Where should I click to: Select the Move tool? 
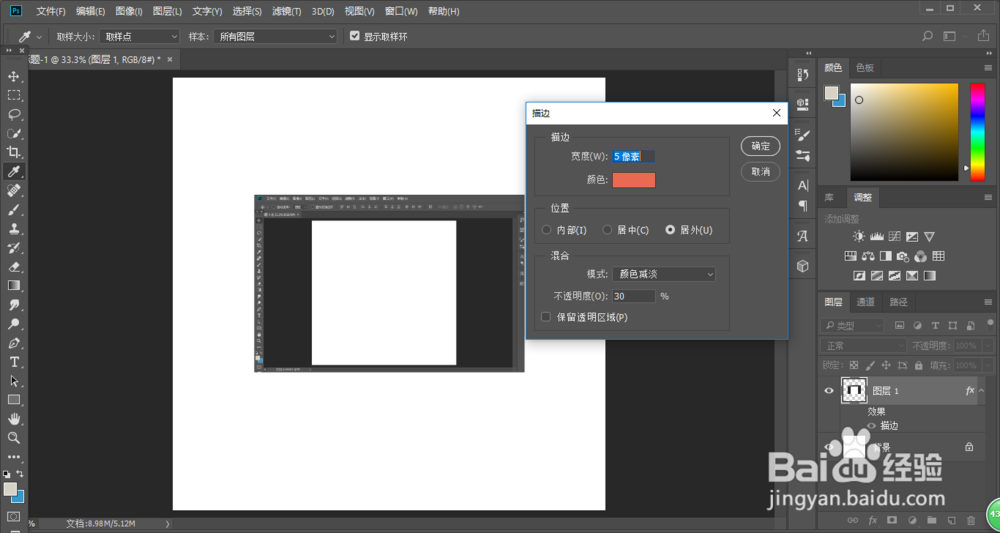pyautogui.click(x=13, y=77)
